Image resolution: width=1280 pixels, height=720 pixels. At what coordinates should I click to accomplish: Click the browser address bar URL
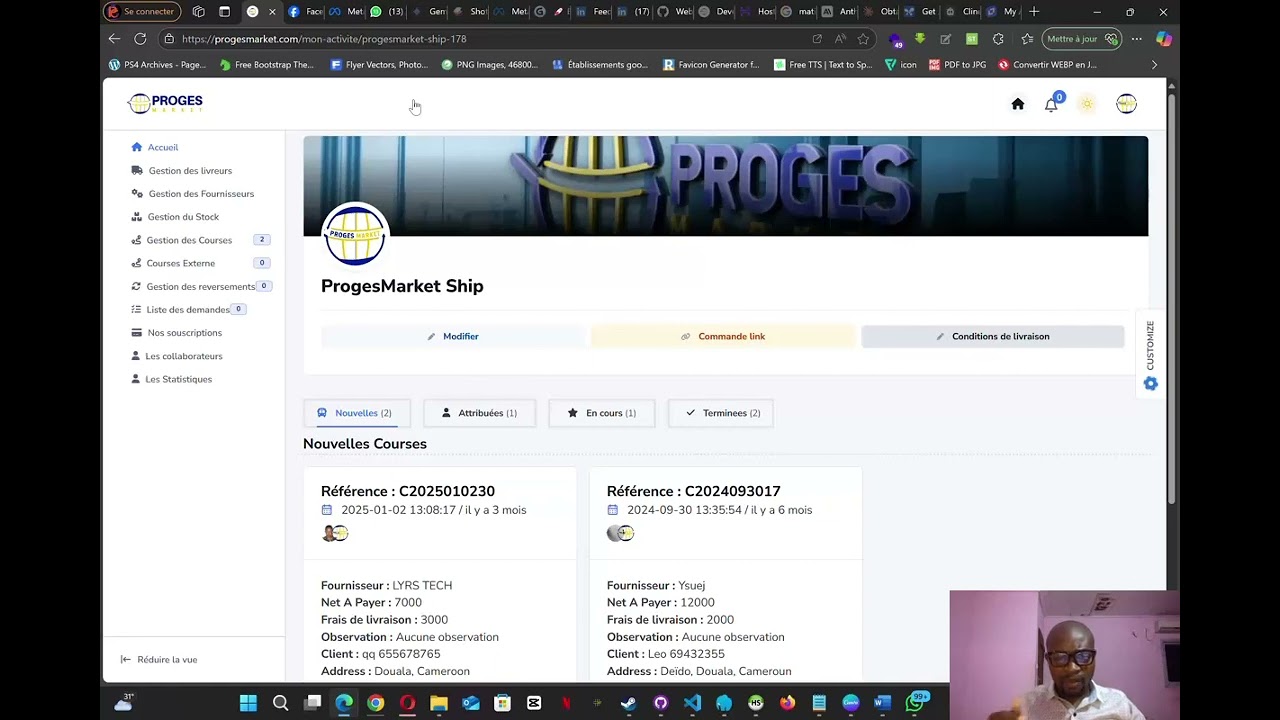pos(324,39)
